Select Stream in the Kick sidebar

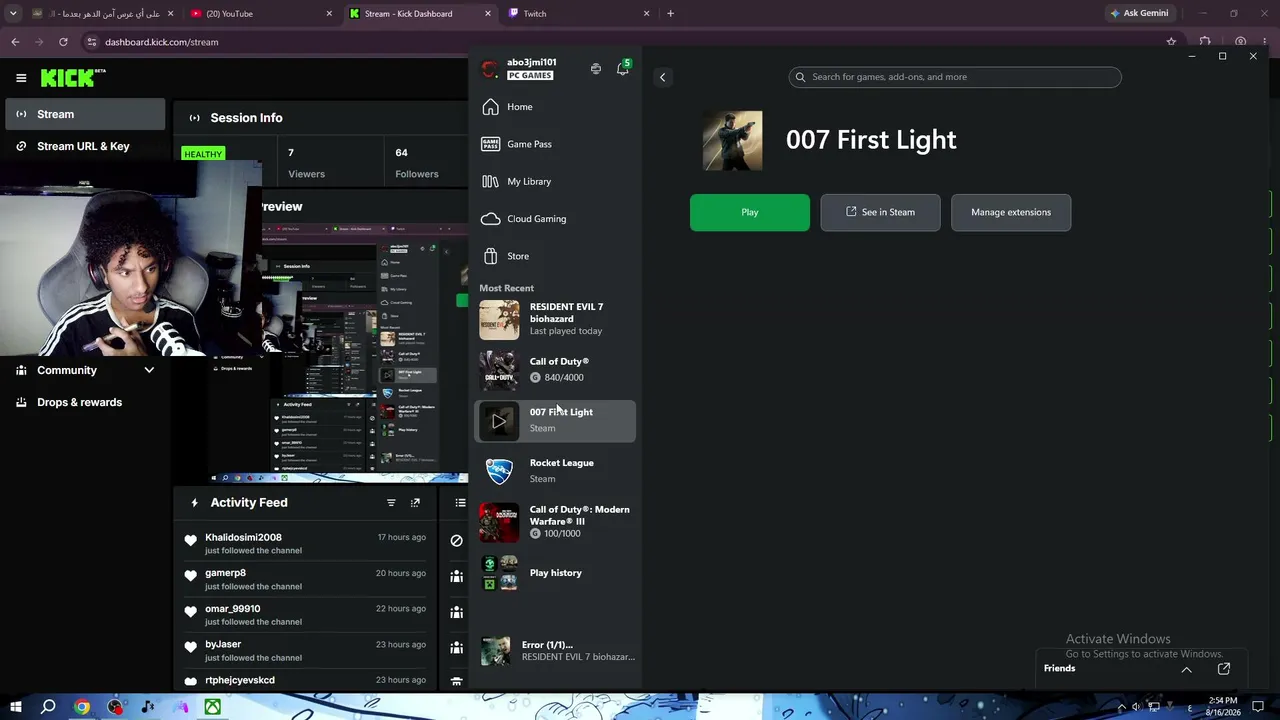pyautogui.click(x=85, y=114)
